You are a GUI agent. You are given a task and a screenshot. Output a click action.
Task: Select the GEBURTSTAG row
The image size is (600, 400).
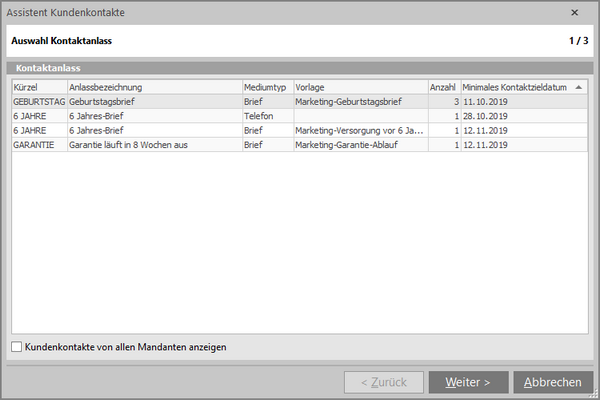click(x=38, y=102)
